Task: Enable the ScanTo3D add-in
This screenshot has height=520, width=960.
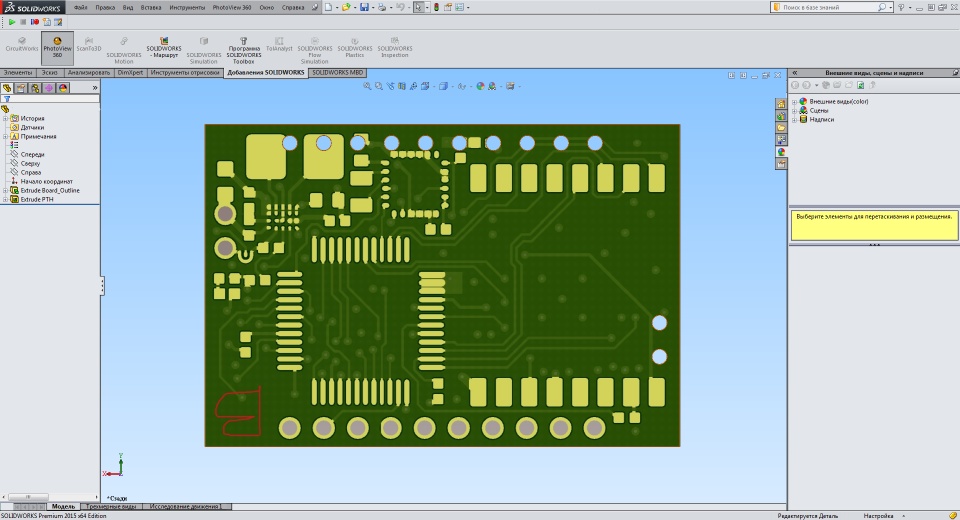Action: tap(89, 44)
